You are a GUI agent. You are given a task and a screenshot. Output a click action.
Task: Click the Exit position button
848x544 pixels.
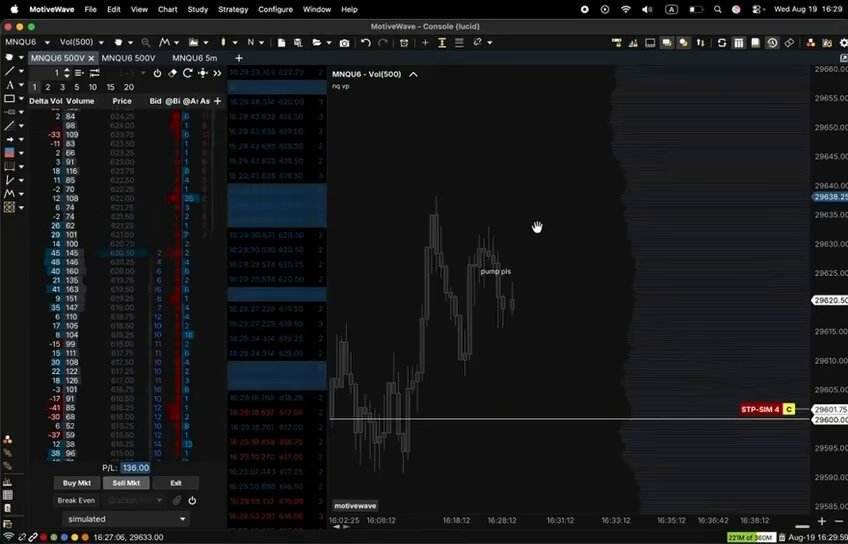click(176, 483)
